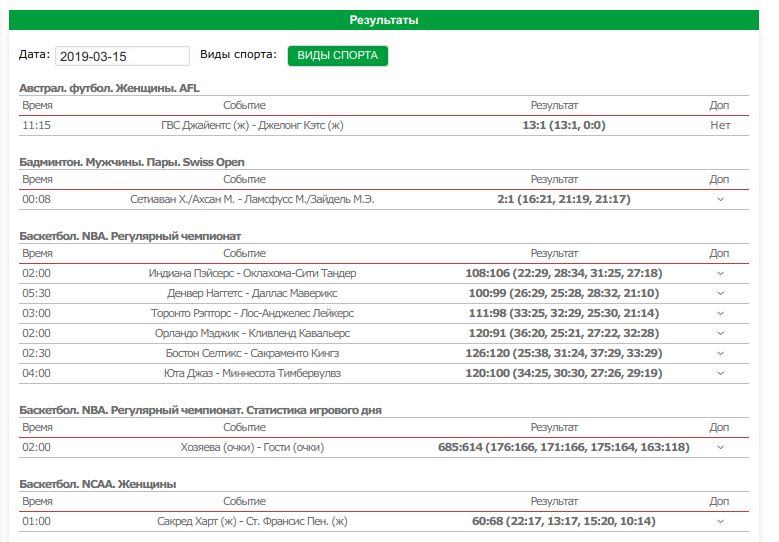Screen dimensions: 779x542
Task: Expand details for Хозяева (очки) - Гости statistics
Action: 720,447
